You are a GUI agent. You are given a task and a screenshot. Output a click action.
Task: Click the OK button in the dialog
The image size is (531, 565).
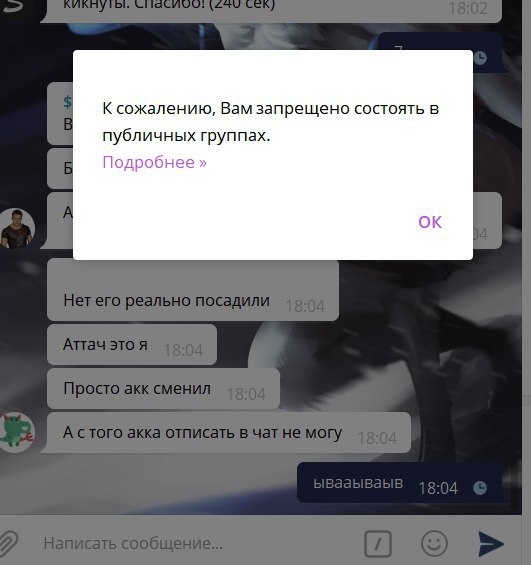430,222
